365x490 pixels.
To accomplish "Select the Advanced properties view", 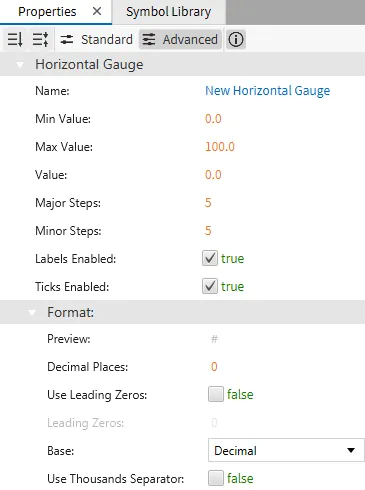I will tap(180, 40).
